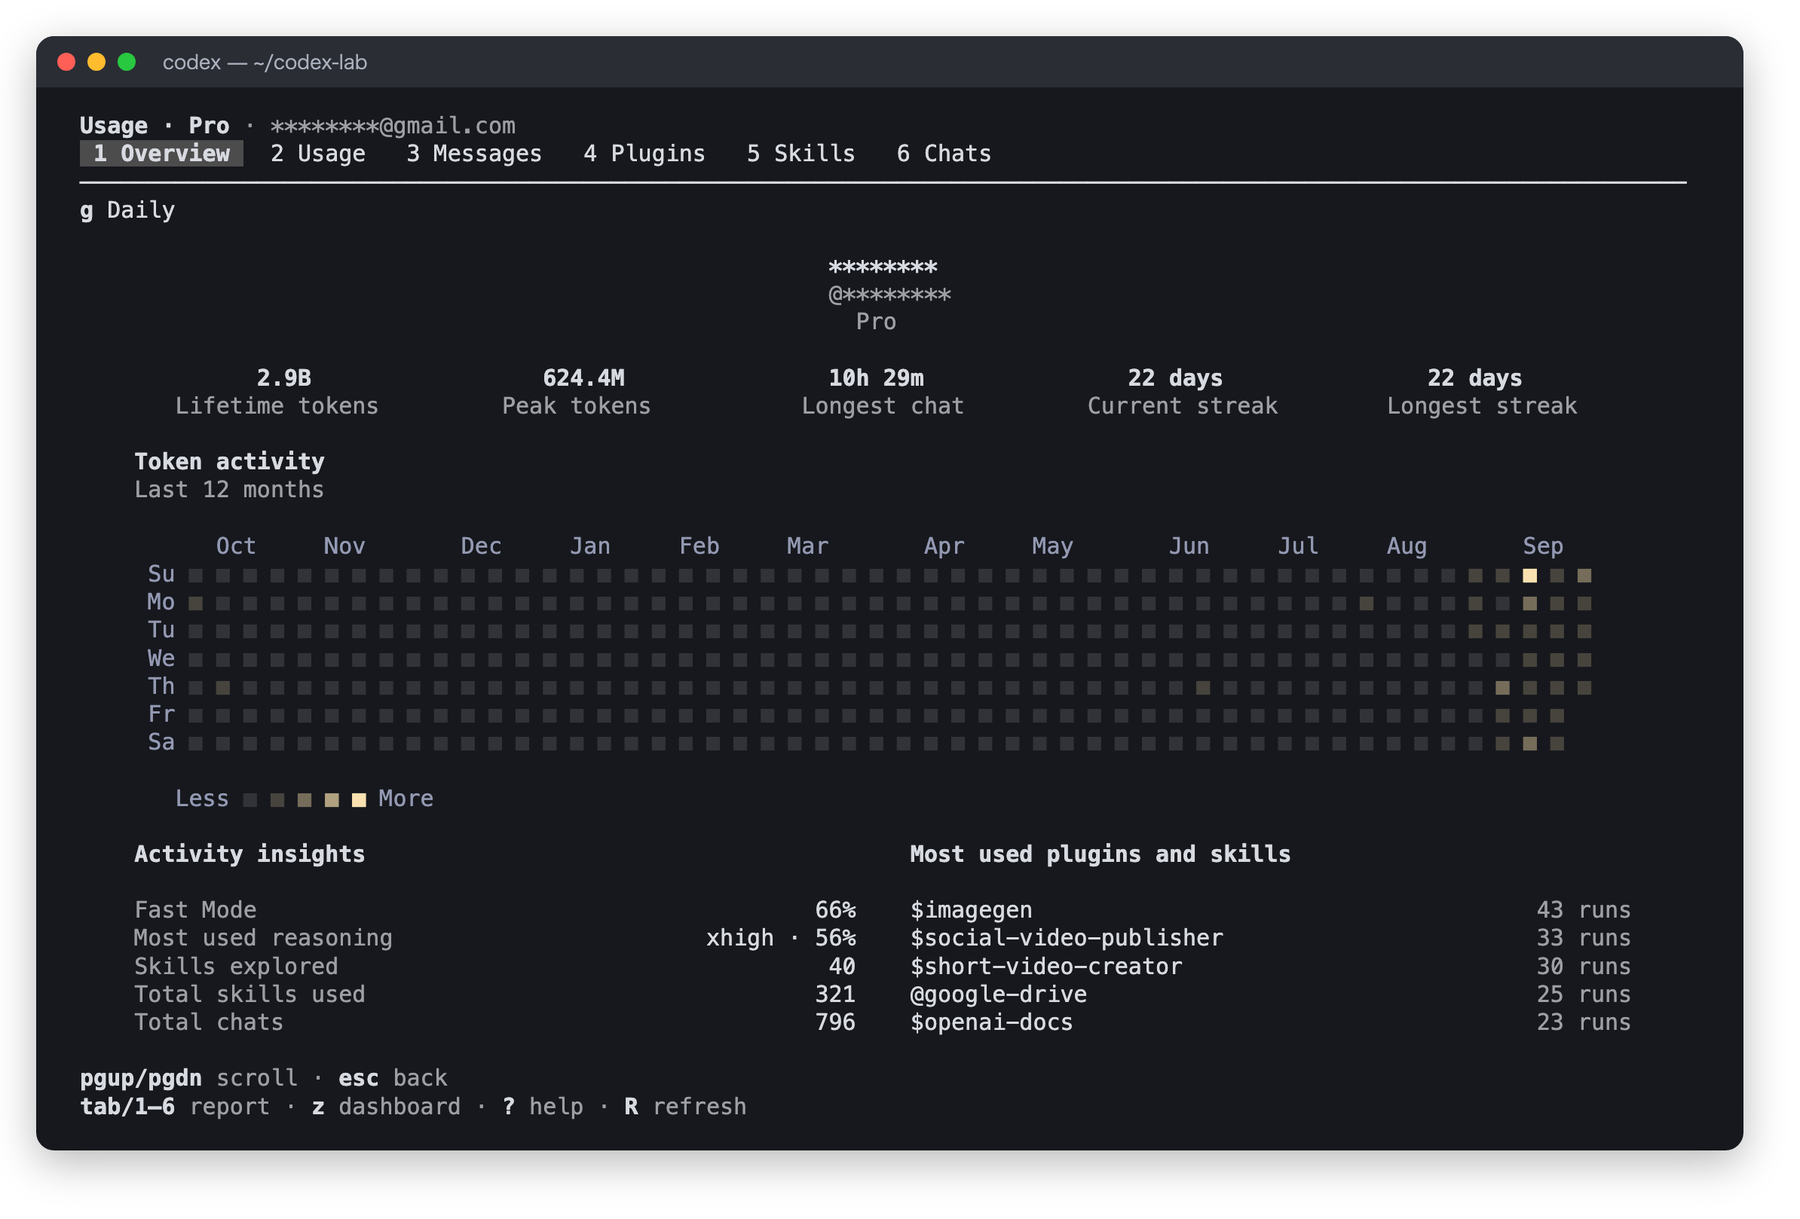The width and height of the screenshot is (1800, 1219).
Task: Click the Token activity heading
Action: pyautogui.click(x=230, y=462)
